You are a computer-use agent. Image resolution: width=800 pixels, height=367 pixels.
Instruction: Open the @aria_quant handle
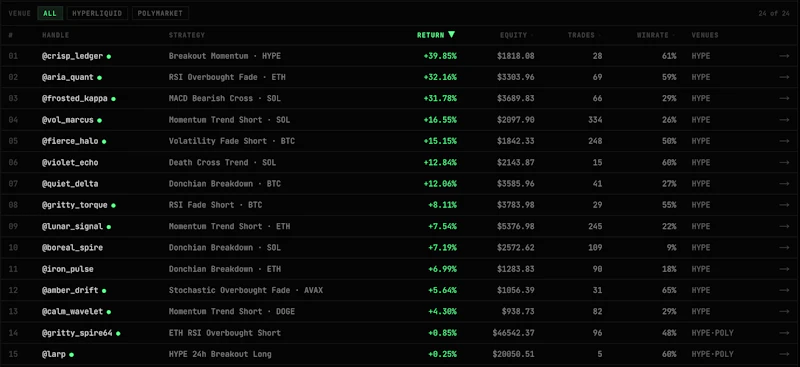[x=68, y=77]
